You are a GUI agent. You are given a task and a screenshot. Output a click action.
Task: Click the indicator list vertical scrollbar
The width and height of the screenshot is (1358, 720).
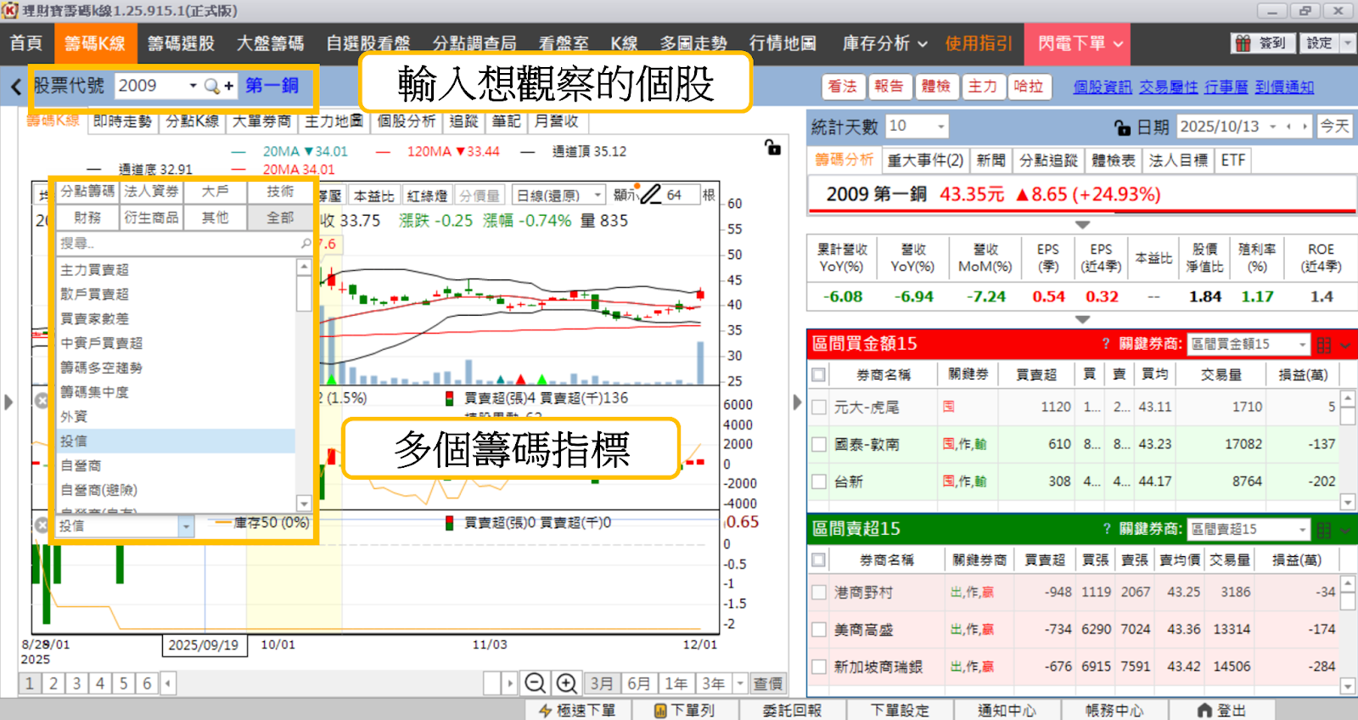(x=304, y=385)
